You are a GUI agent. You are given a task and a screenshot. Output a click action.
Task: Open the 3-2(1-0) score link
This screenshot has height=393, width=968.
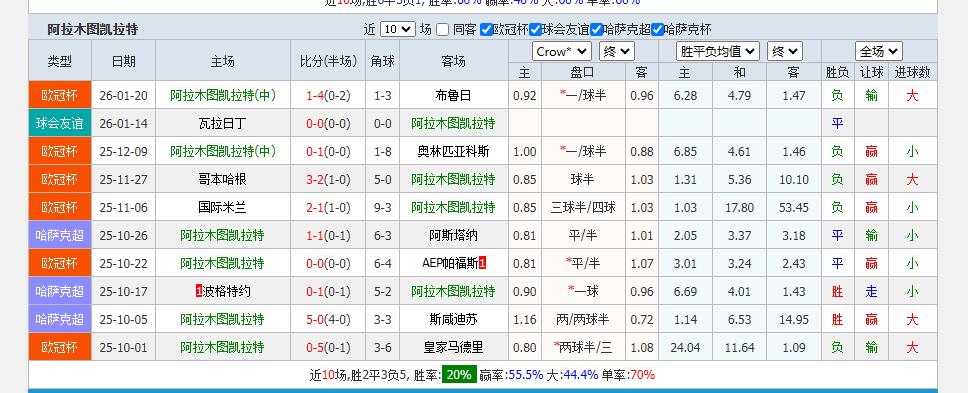[328, 180]
